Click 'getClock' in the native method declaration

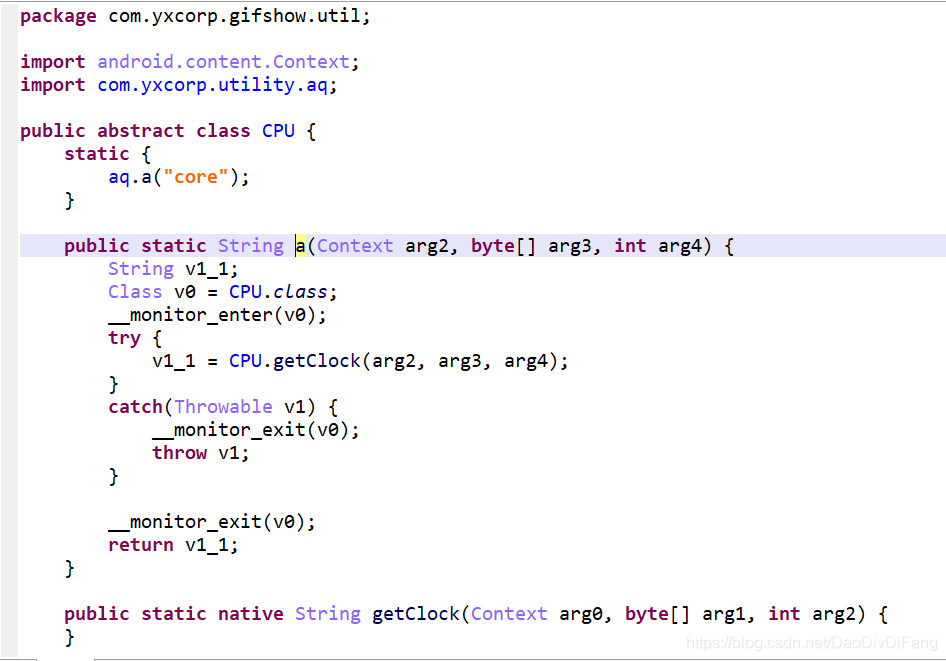[x=416, y=614]
